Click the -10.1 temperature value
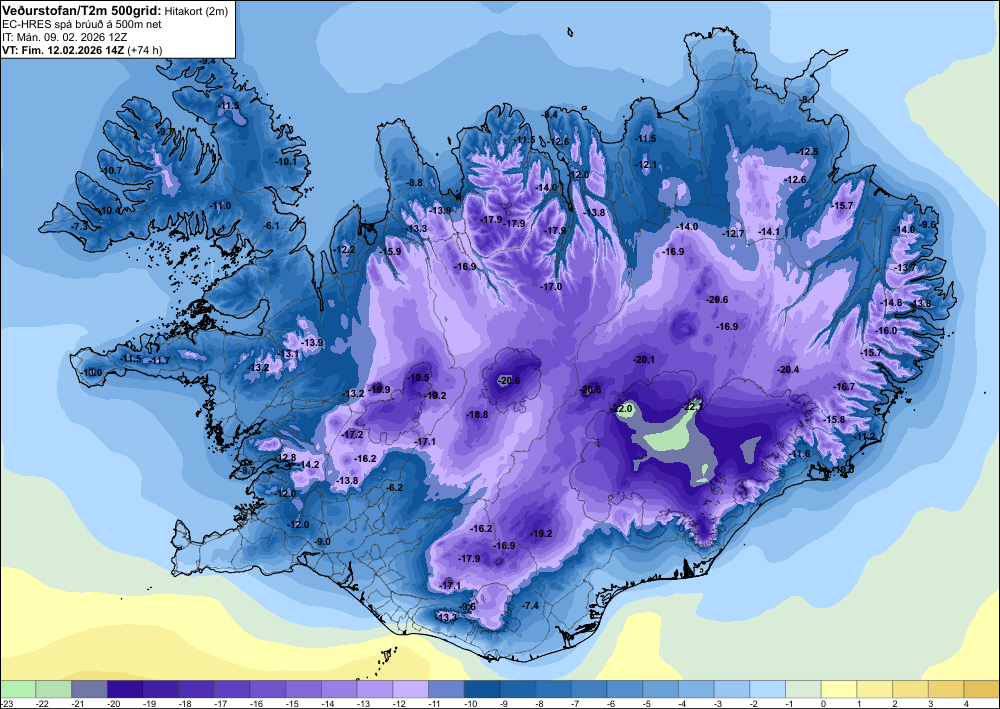 (286, 161)
